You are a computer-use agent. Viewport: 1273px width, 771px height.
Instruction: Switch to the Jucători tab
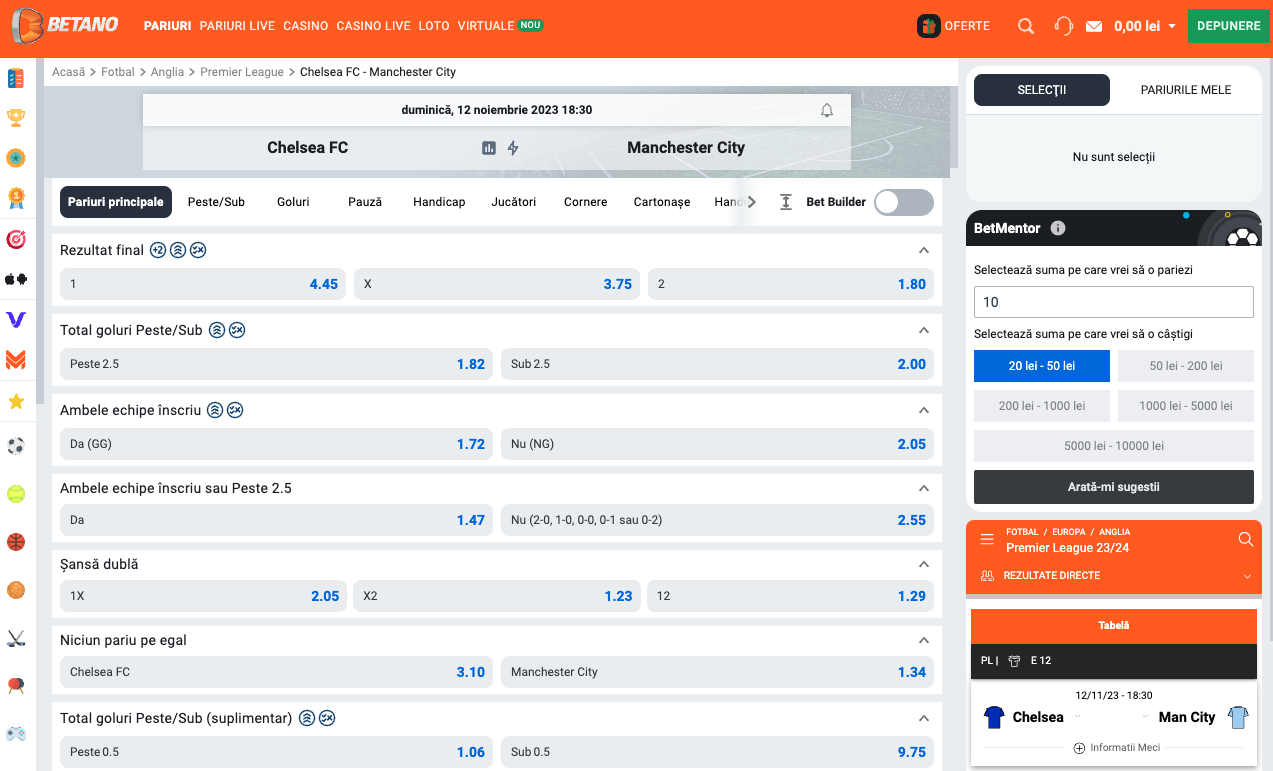pos(514,202)
